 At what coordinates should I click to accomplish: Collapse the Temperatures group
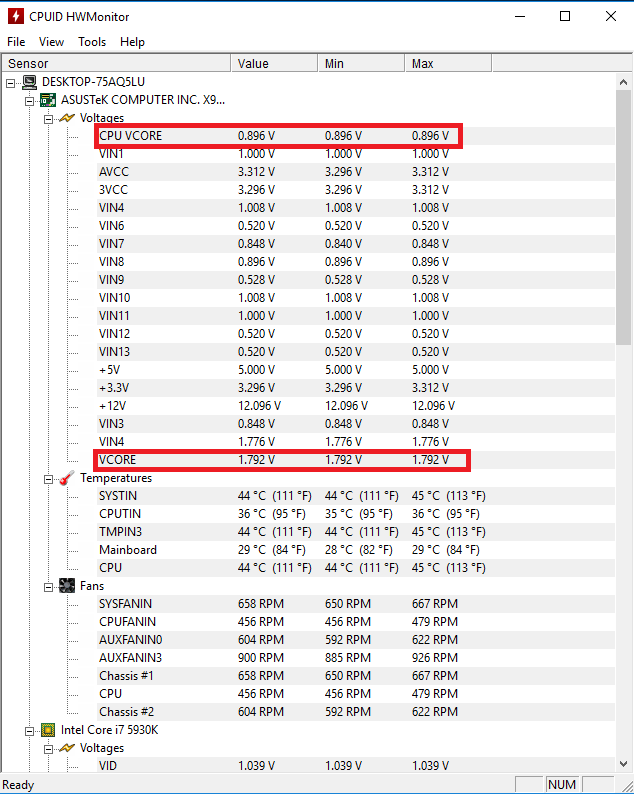[x=48, y=479]
